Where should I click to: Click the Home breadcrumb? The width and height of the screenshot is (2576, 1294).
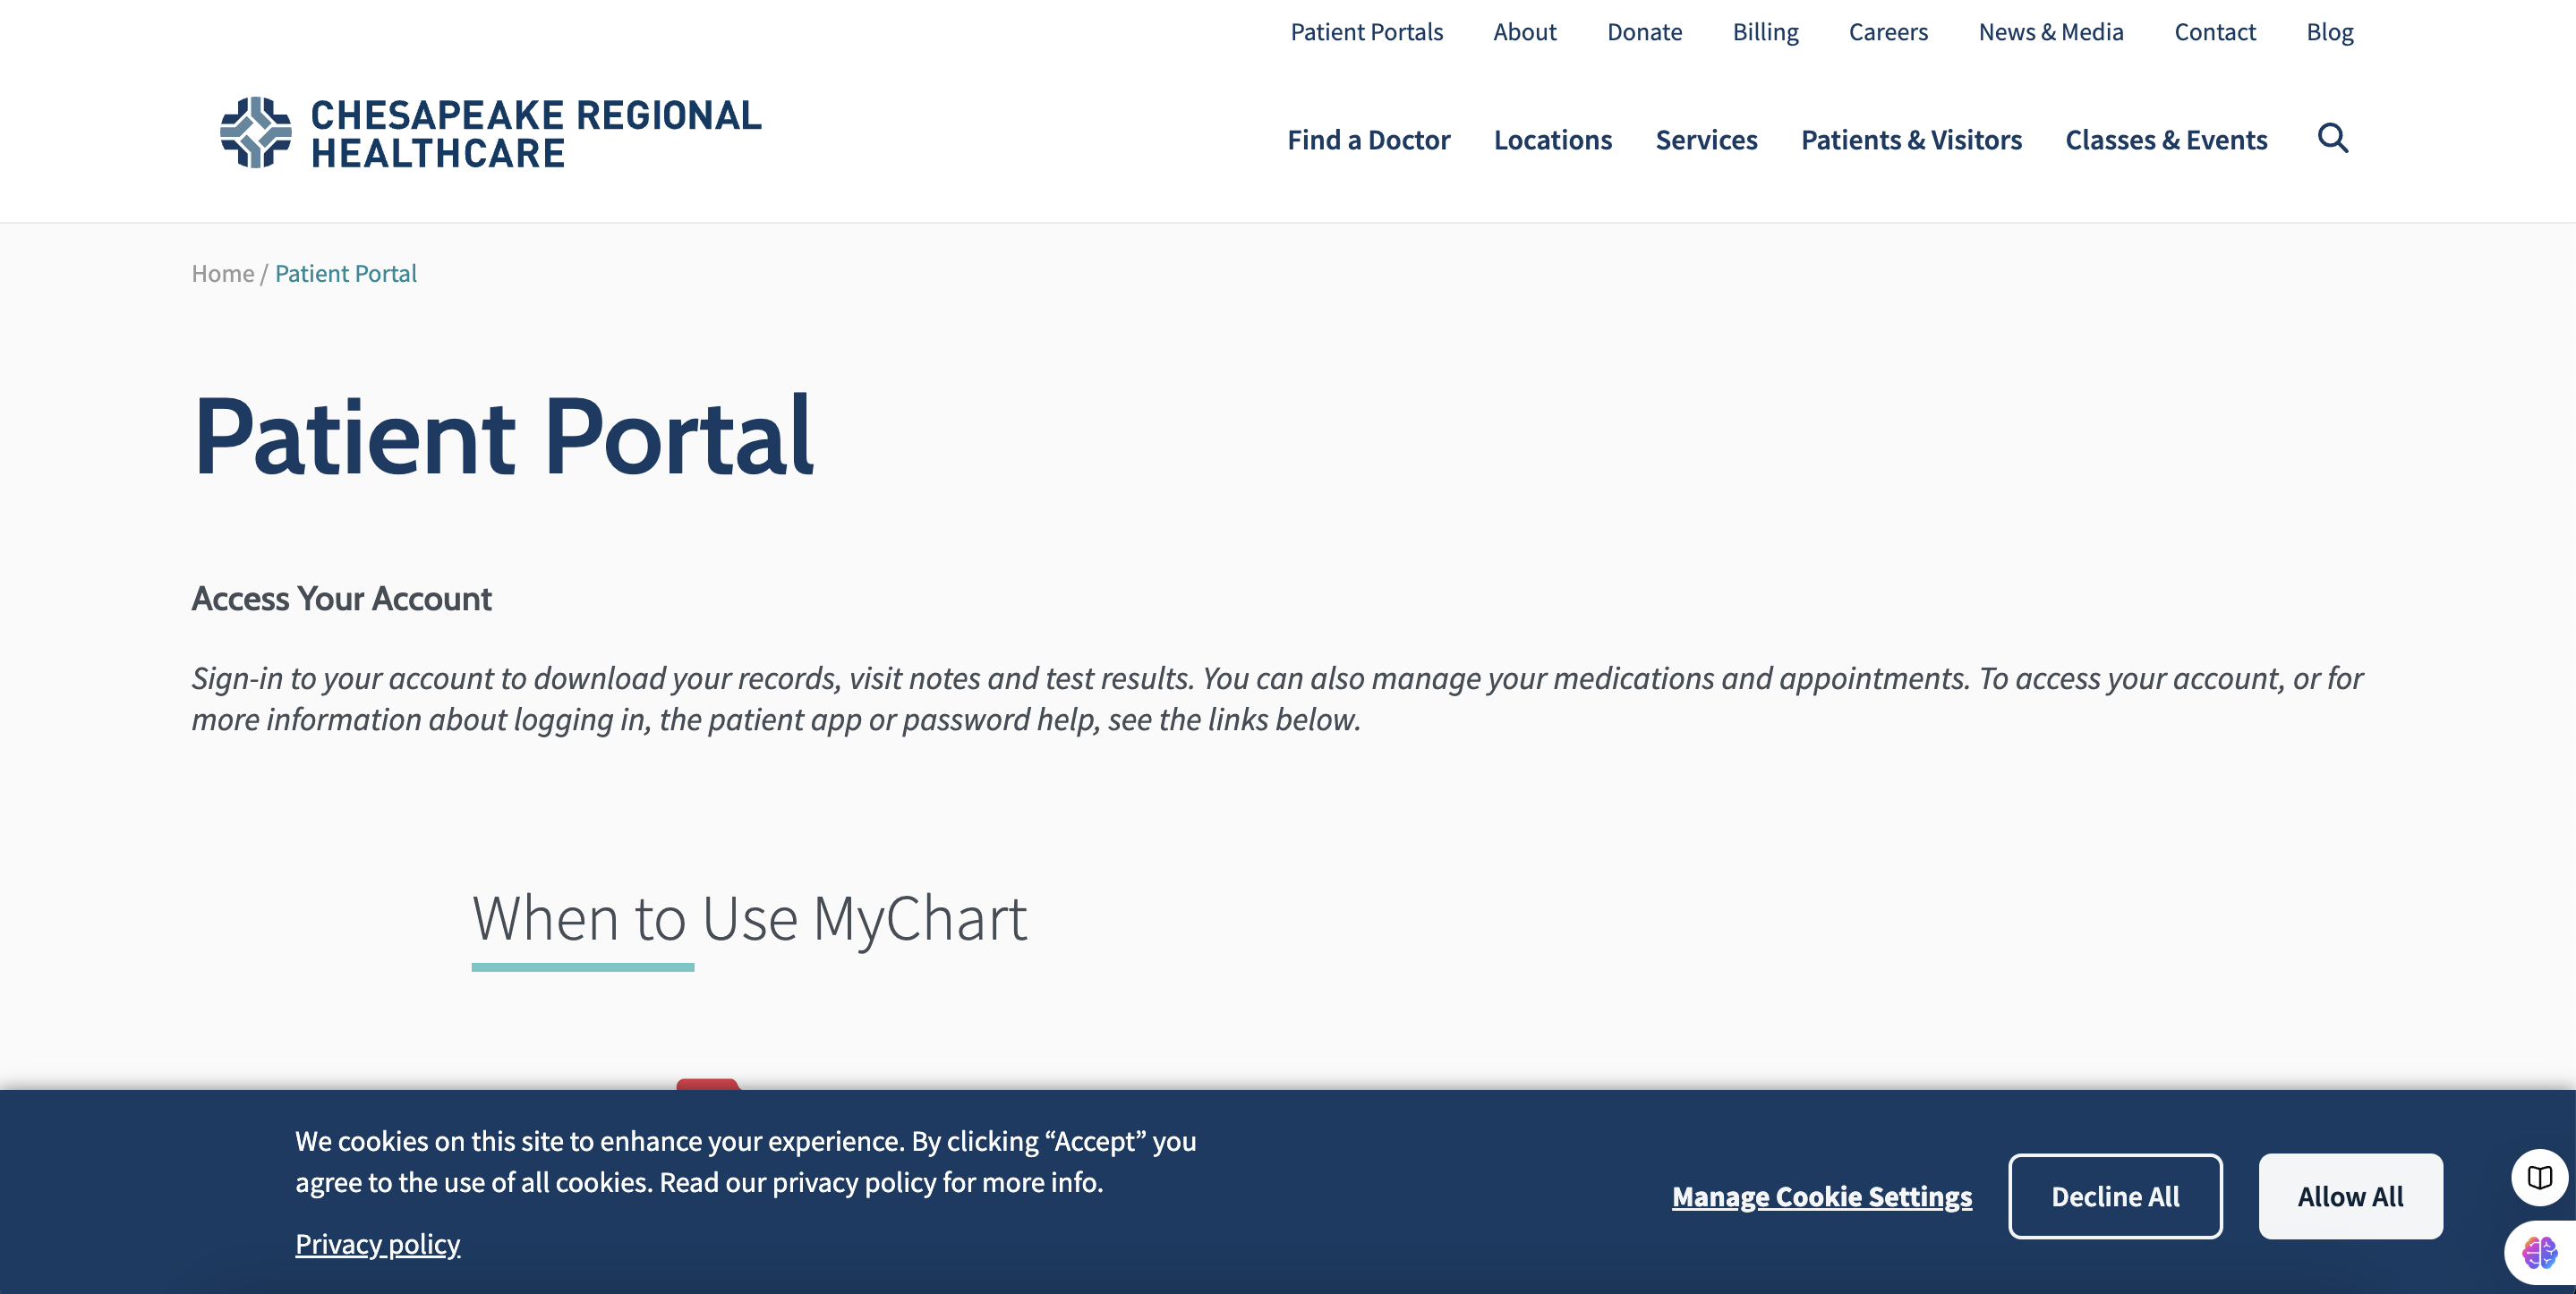pyautogui.click(x=222, y=273)
